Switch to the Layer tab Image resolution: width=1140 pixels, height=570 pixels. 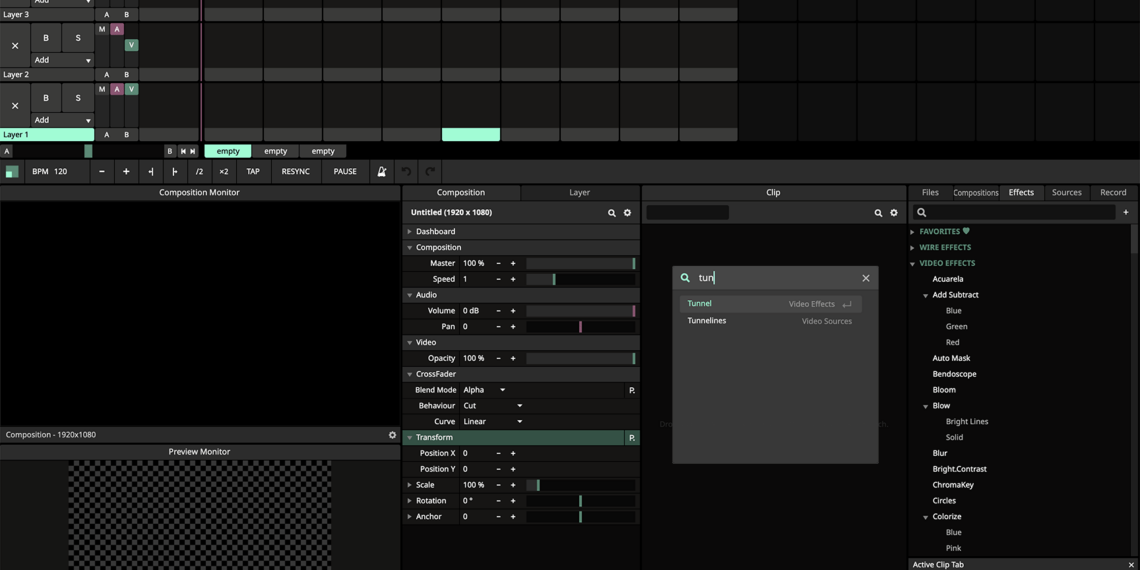tap(579, 192)
